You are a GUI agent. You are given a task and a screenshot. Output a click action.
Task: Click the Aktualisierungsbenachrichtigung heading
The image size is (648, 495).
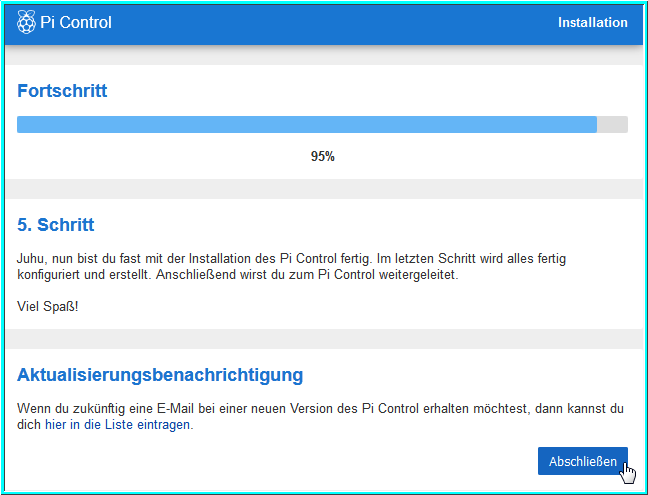(160, 375)
